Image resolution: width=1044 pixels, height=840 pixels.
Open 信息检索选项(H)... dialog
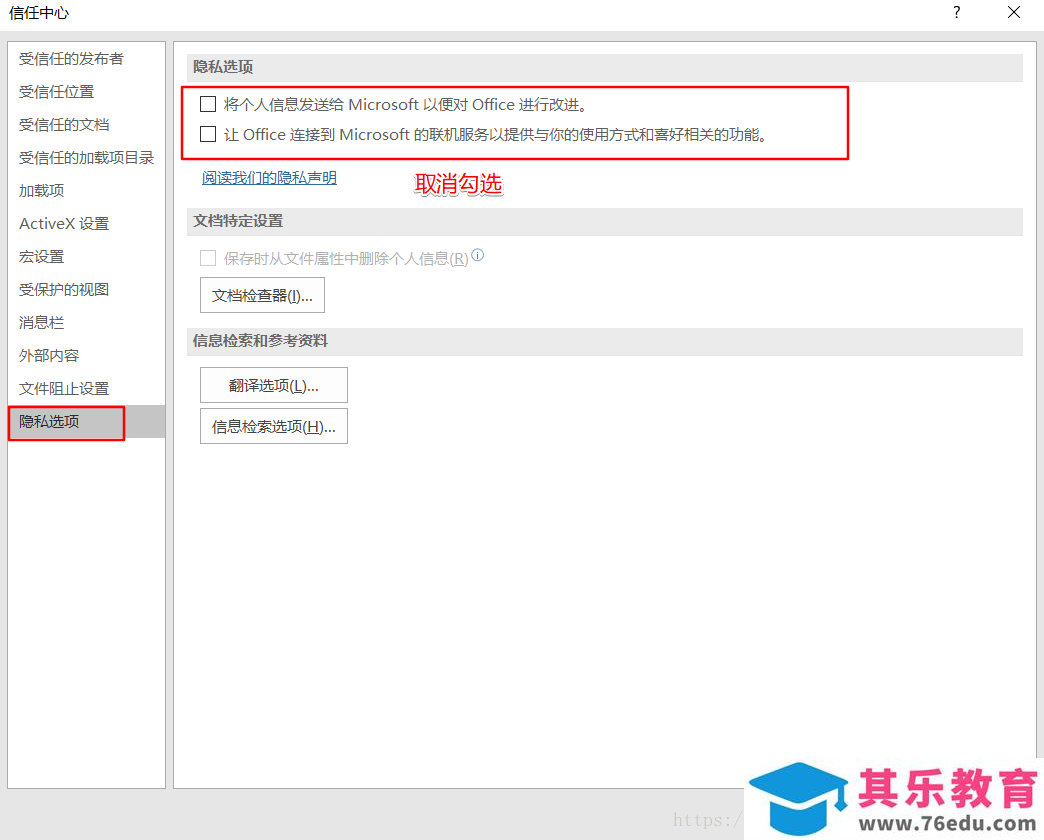click(274, 427)
